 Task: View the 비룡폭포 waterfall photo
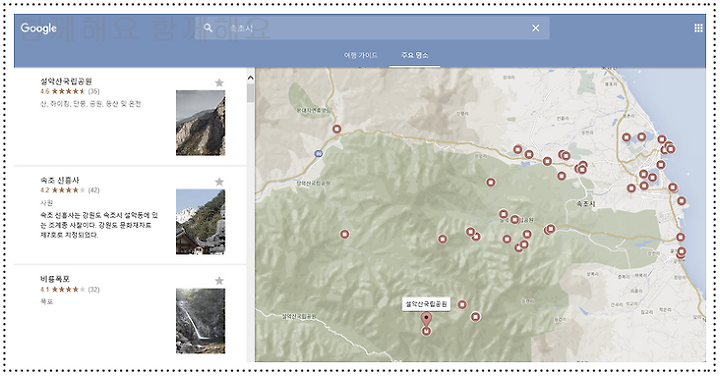click(201, 321)
